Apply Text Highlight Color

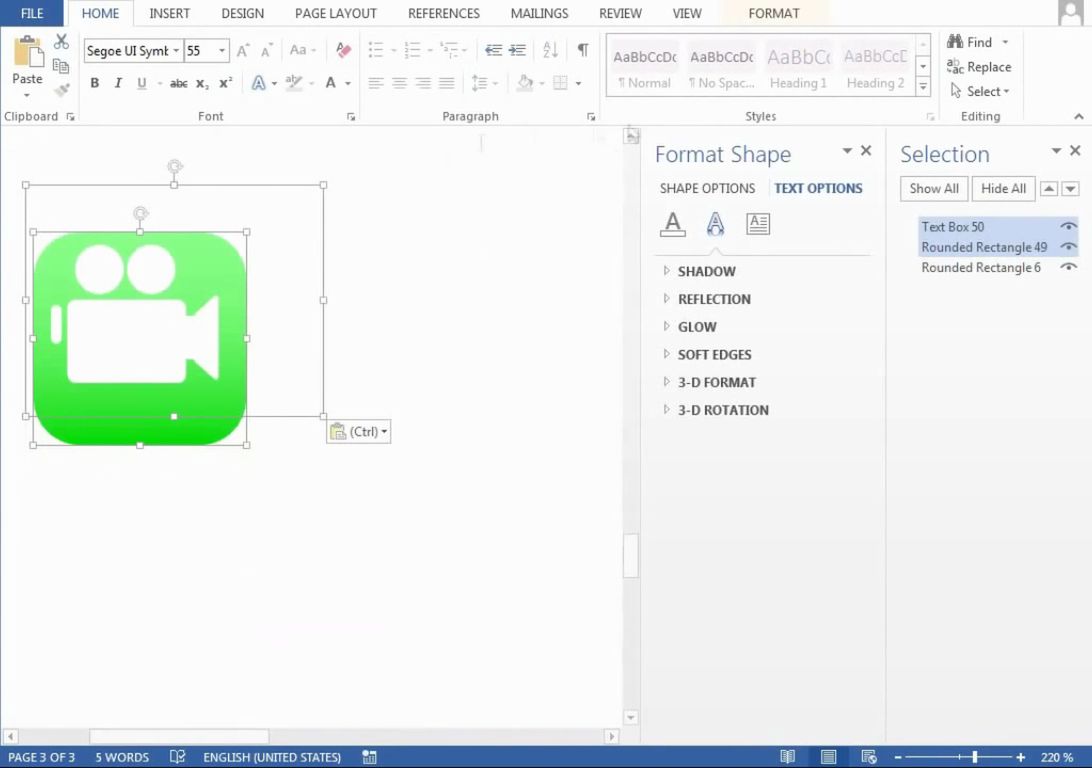coord(294,83)
